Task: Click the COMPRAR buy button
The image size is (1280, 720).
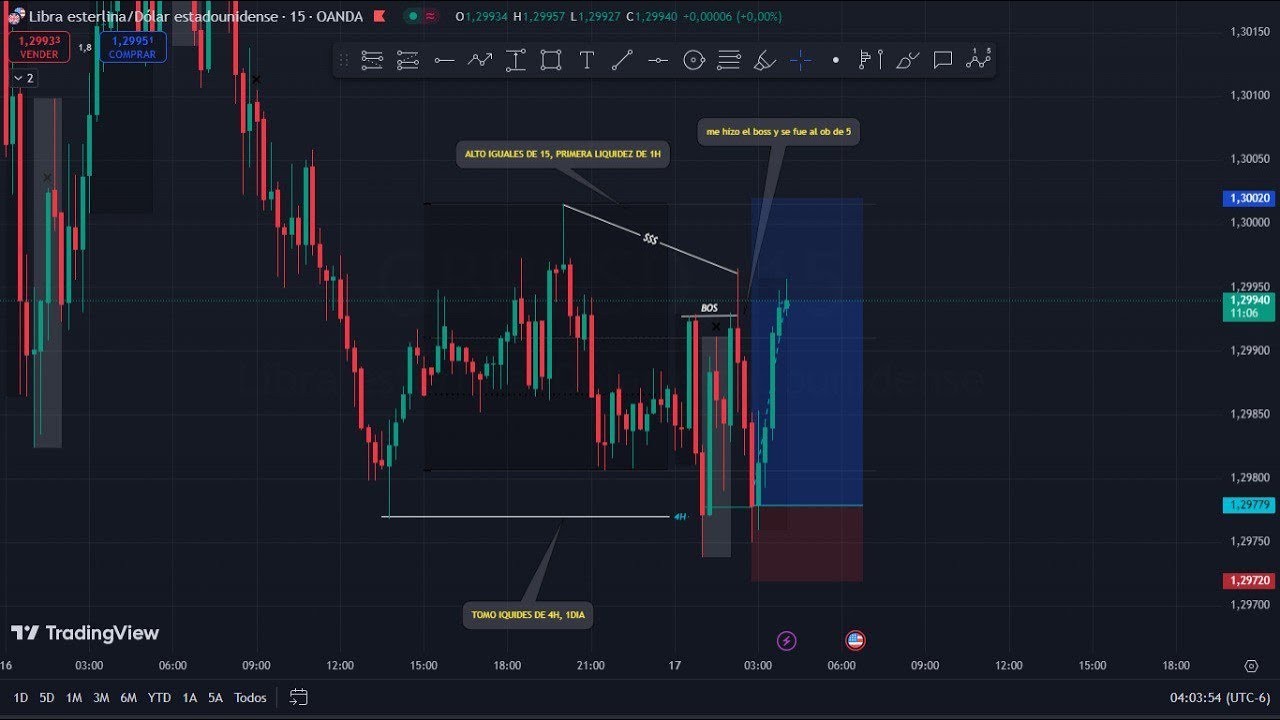Action: tap(132, 47)
